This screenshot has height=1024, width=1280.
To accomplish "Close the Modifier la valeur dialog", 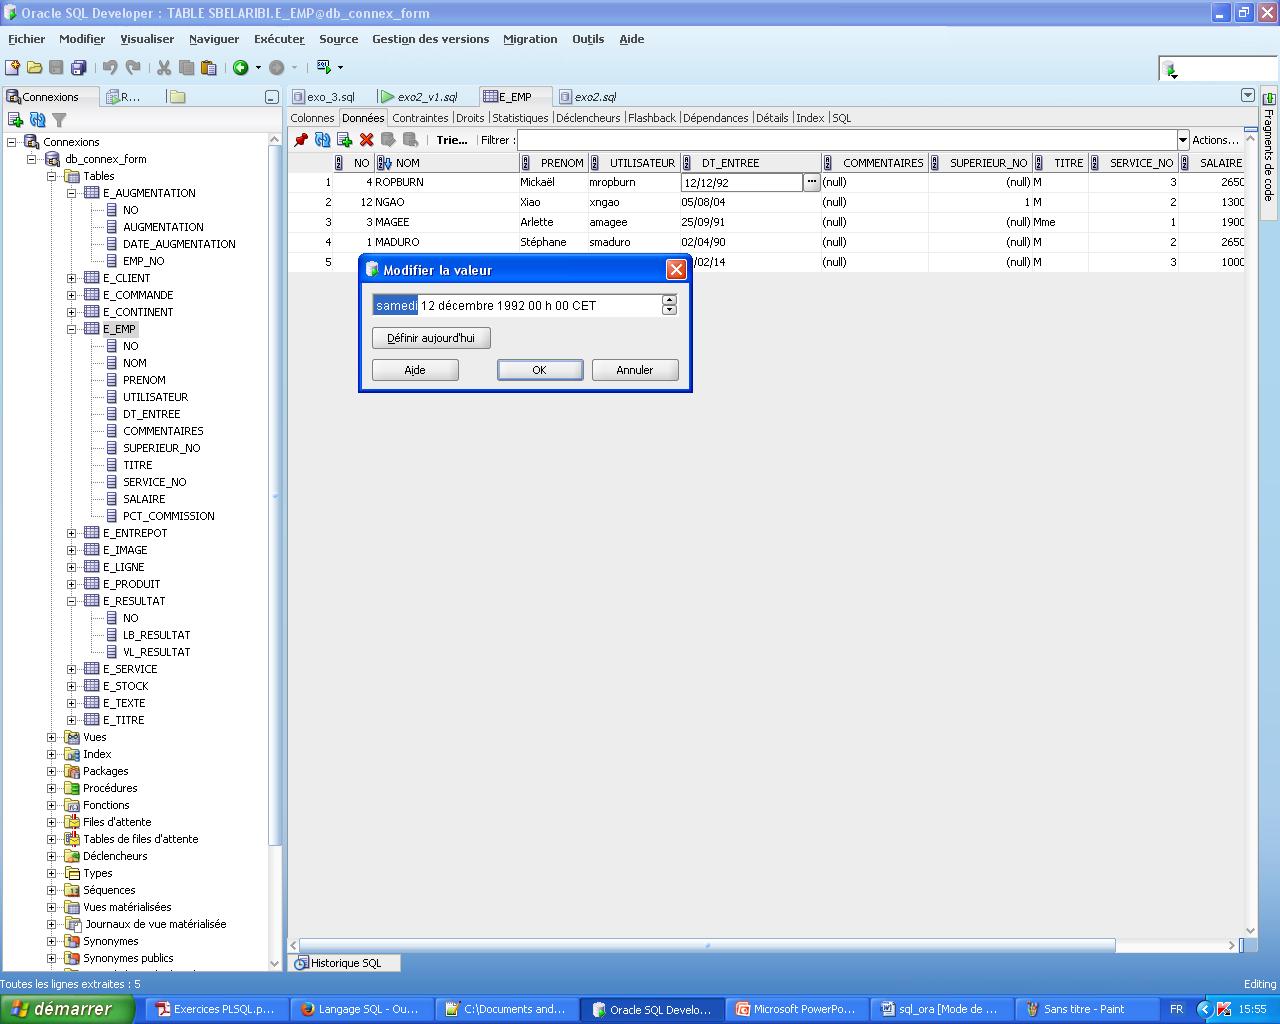I will 676,270.
